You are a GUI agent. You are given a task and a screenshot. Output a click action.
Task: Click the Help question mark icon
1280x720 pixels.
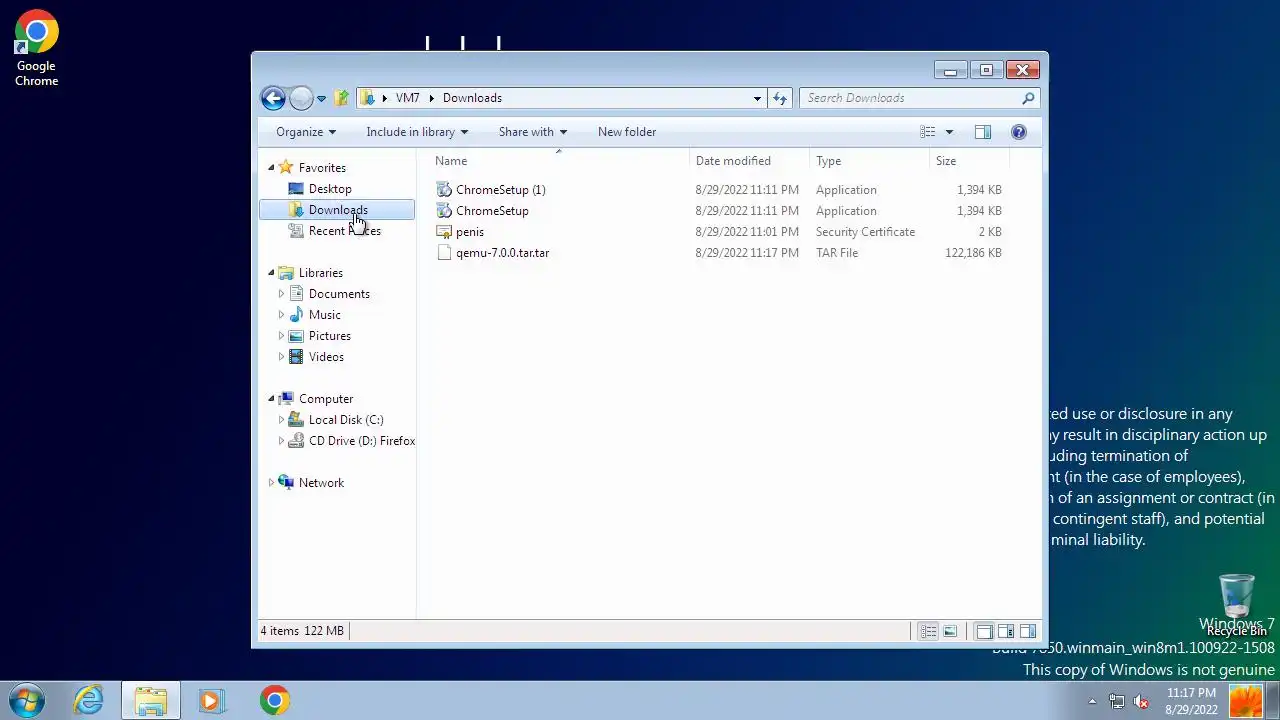point(1019,132)
